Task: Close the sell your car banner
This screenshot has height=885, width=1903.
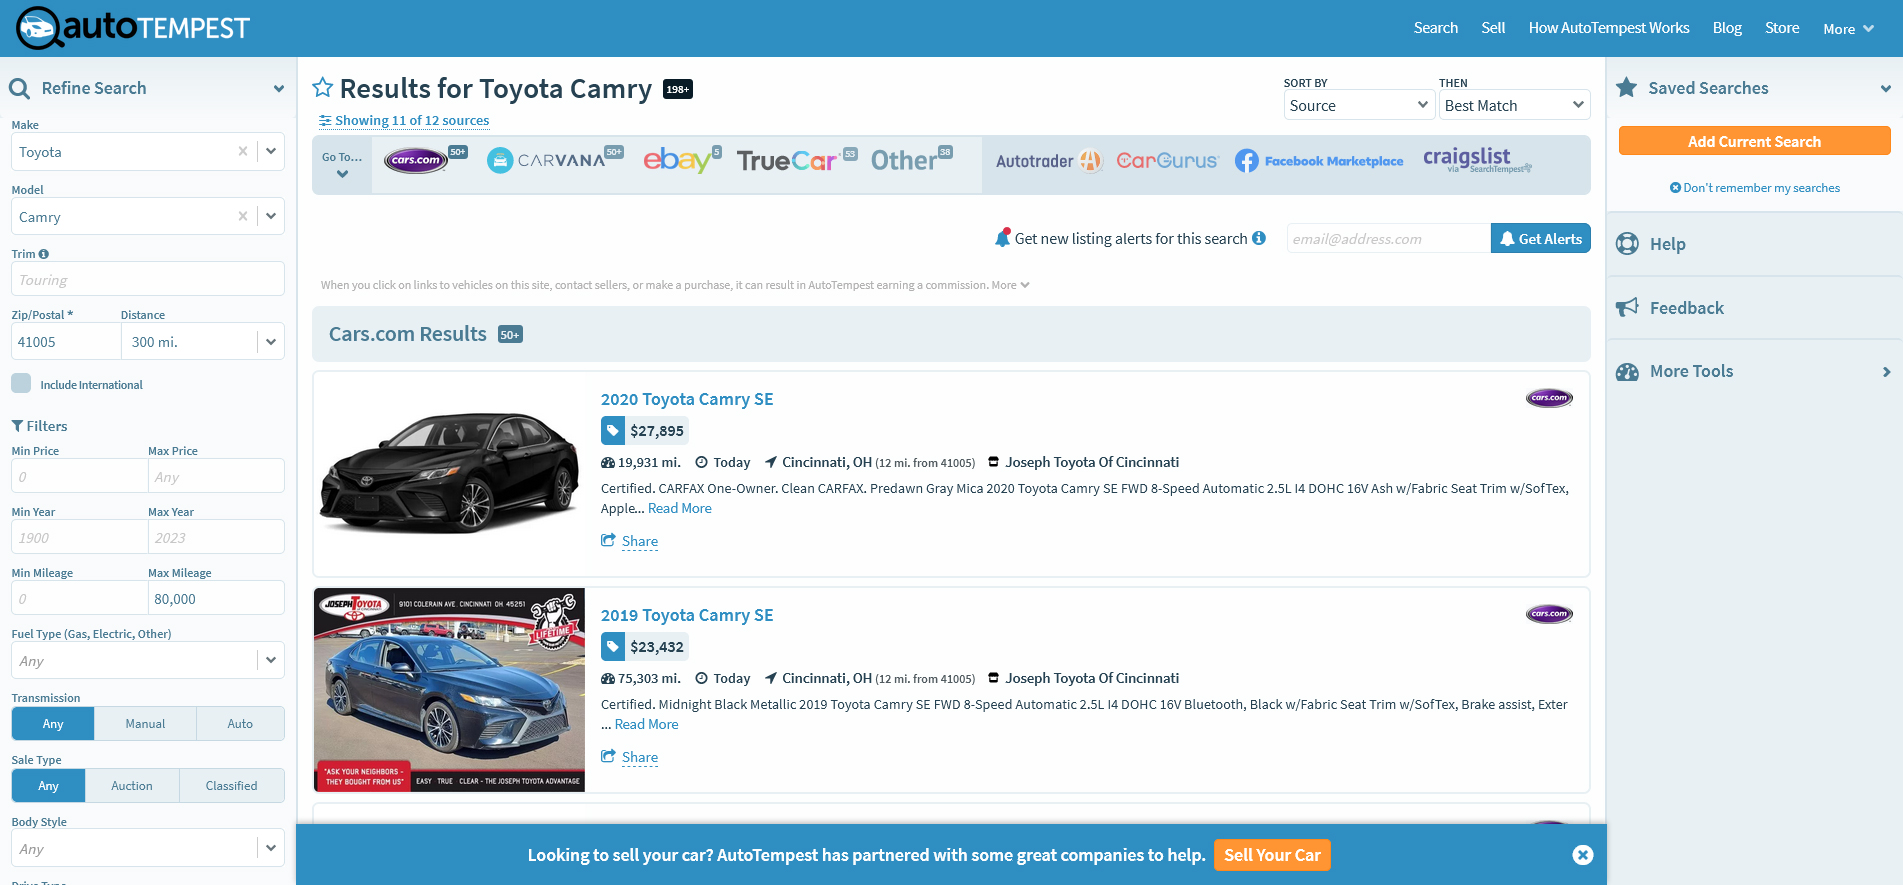Action: pos(1582,855)
